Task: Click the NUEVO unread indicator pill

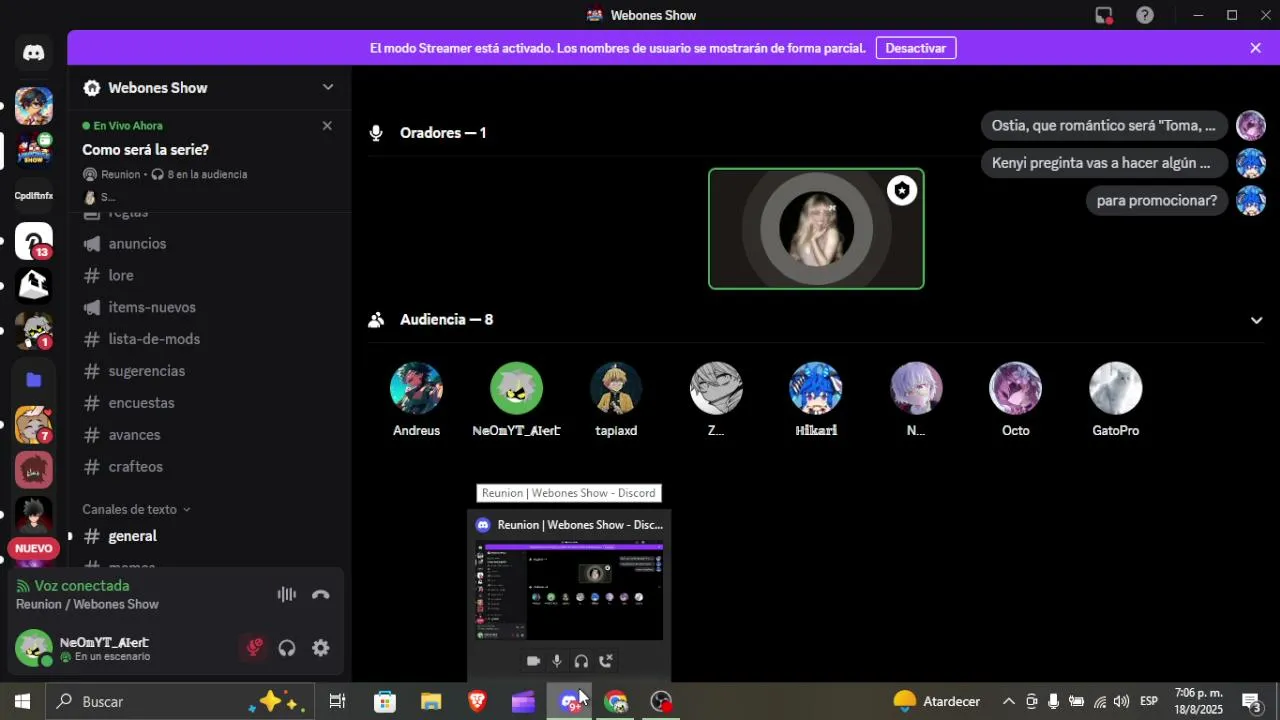Action: [x=34, y=548]
